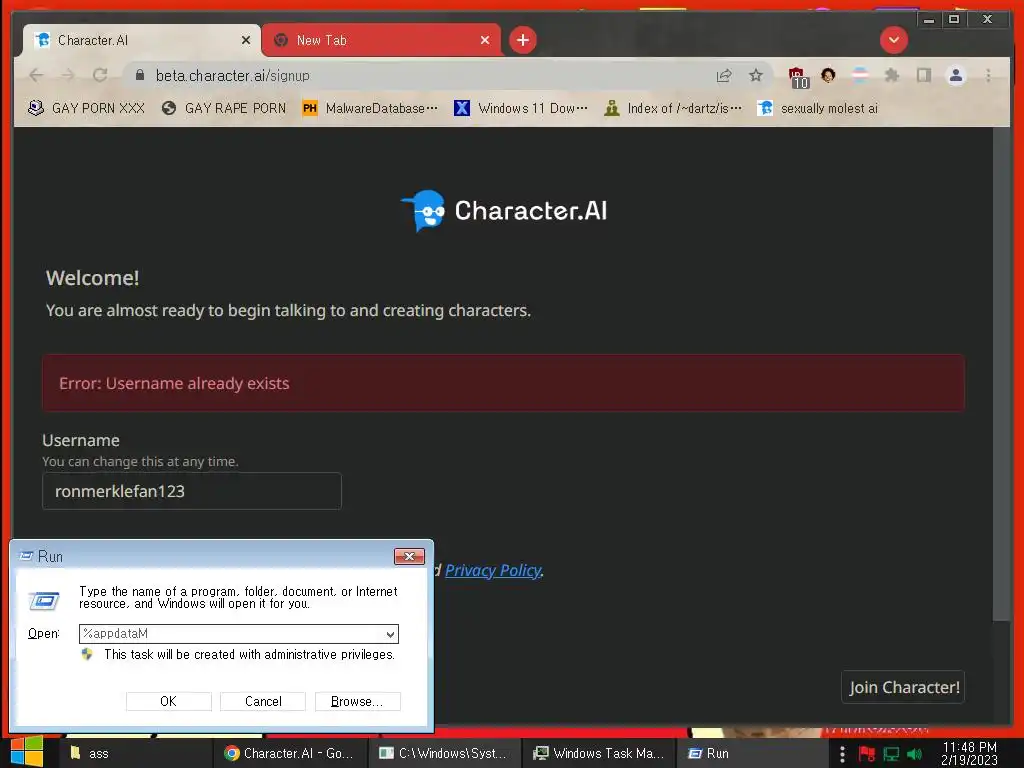Image resolution: width=1024 pixels, height=768 pixels.
Task: Click the Character.AI logo on the page
Action: [x=504, y=210]
